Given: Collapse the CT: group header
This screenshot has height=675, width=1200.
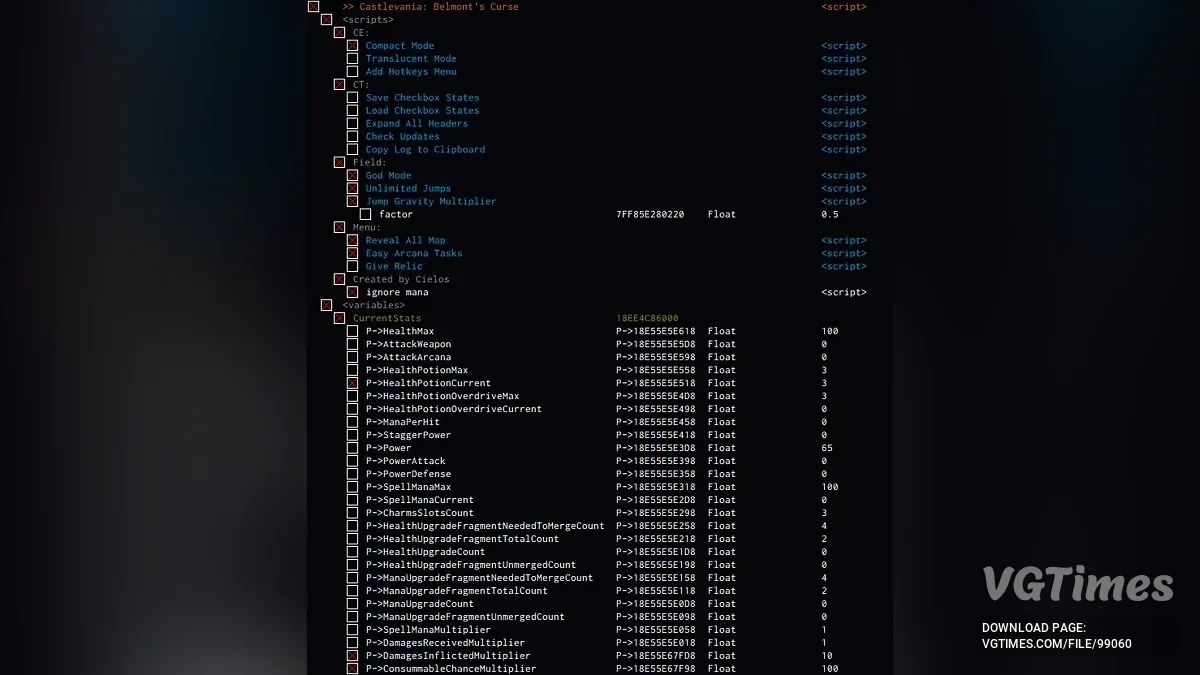Looking at the screenshot, I should pyautogui.click(x=339, y=85).
